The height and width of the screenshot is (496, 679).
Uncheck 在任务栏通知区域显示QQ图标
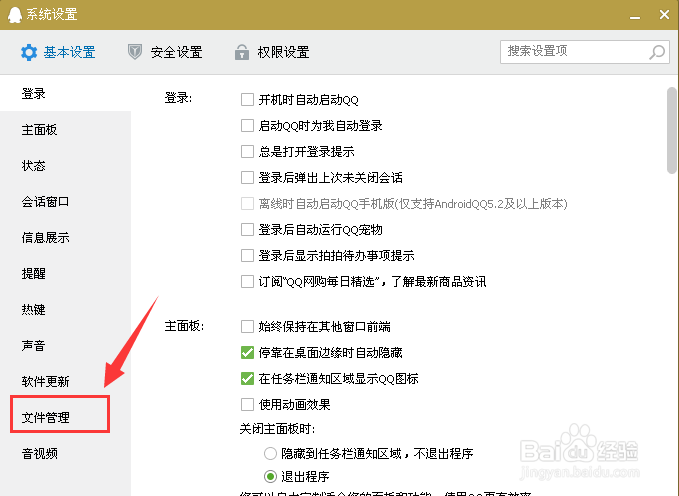click(x=247, y=379)
